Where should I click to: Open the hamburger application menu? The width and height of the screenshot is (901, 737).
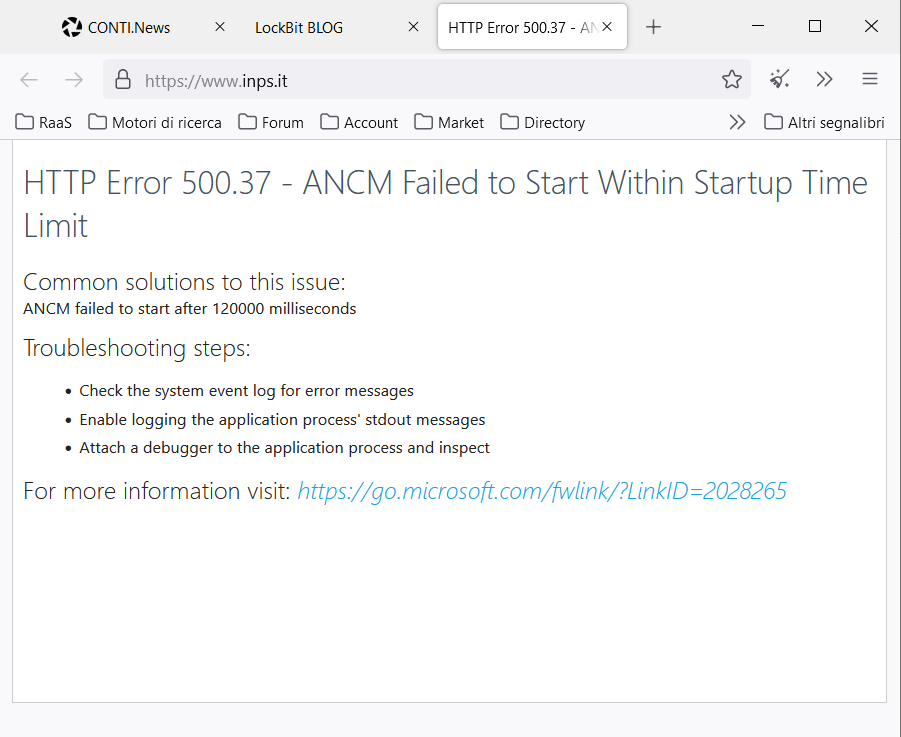pos(870,80)
